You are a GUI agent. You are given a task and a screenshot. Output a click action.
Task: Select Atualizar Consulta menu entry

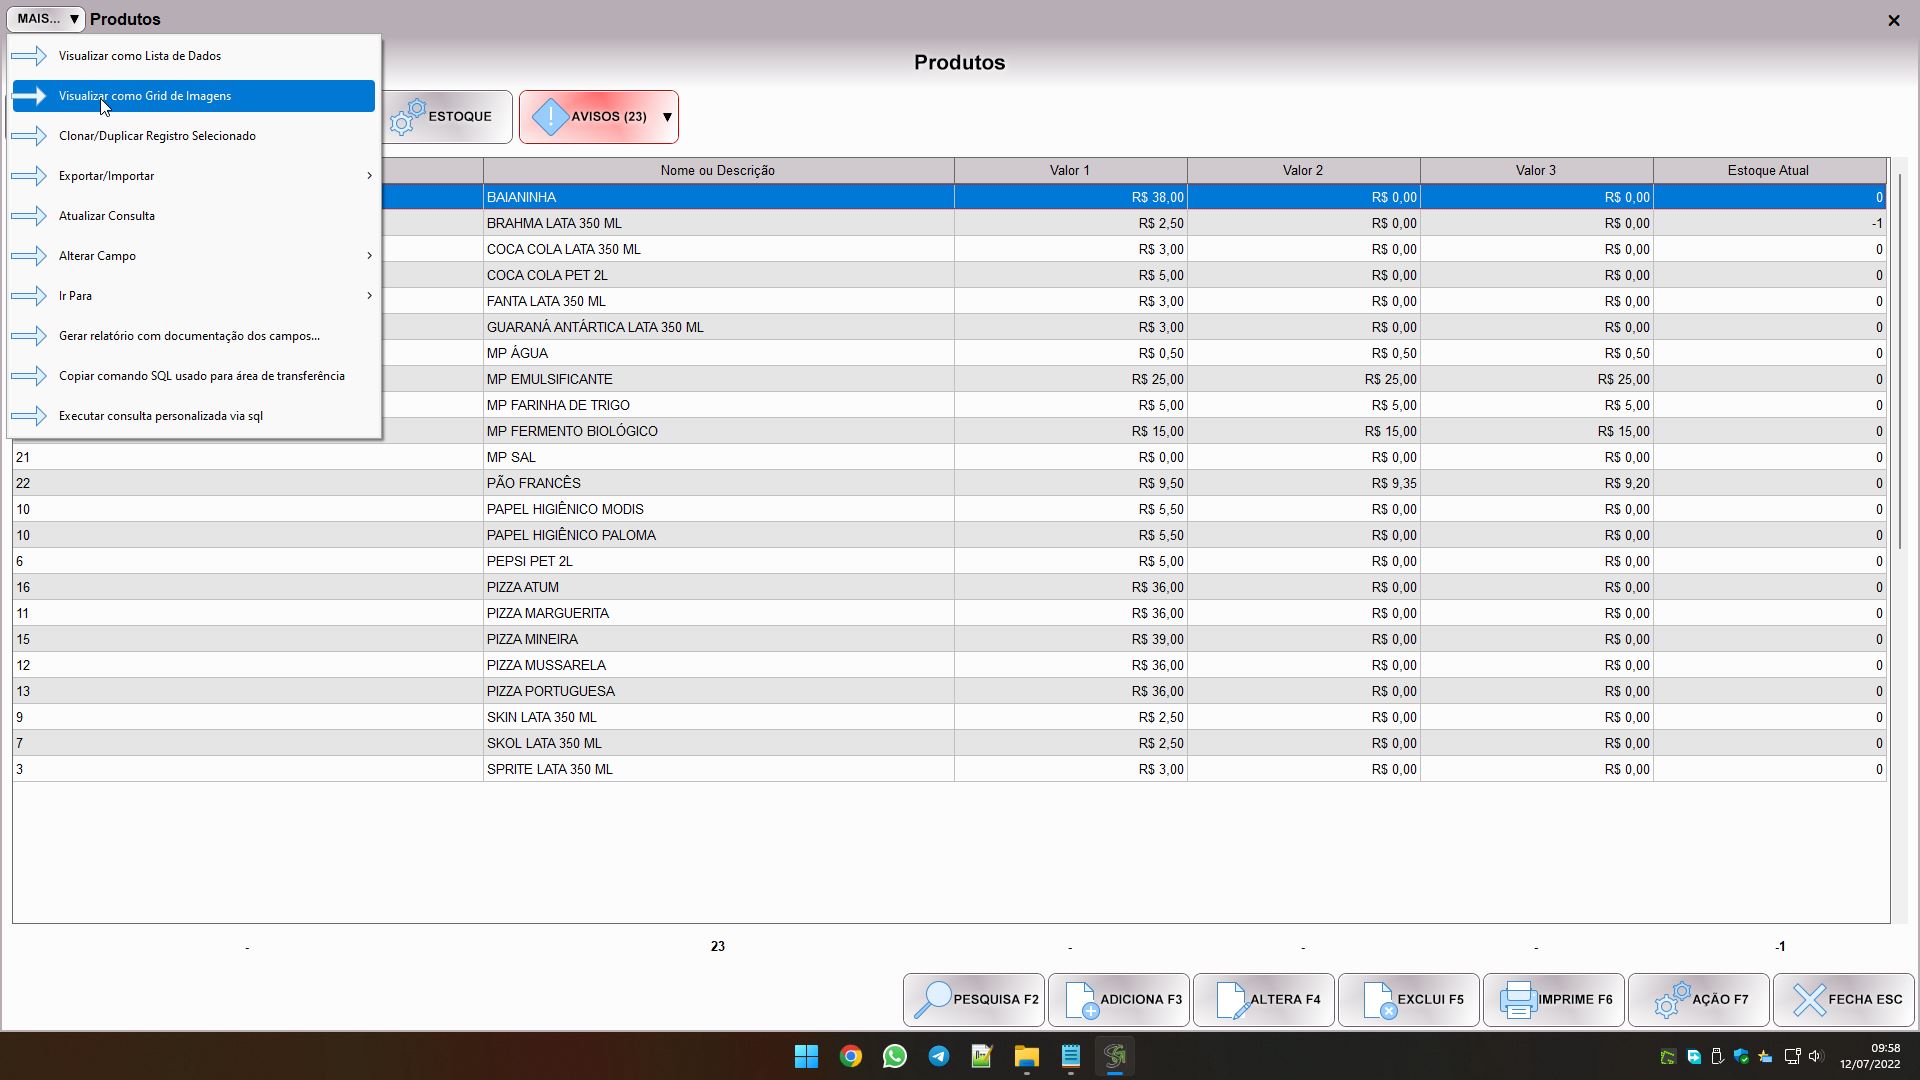(107, 216)
